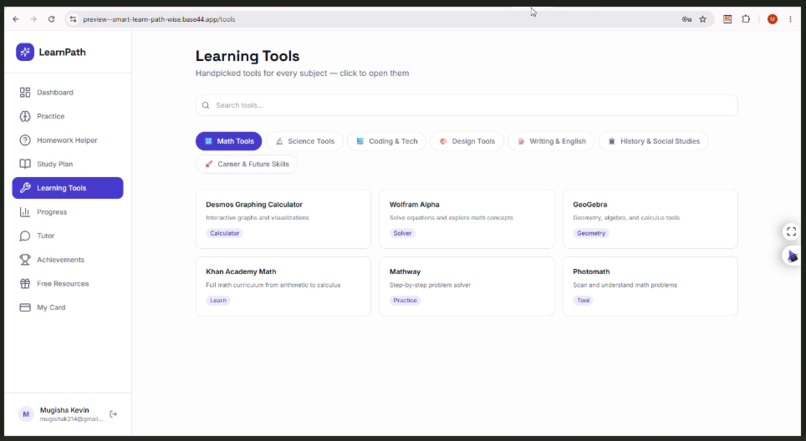Click the floating blue widget icon below fullscreen
Image resolution: width=806 pixels, height=441 pixels.
pos(792,255)
